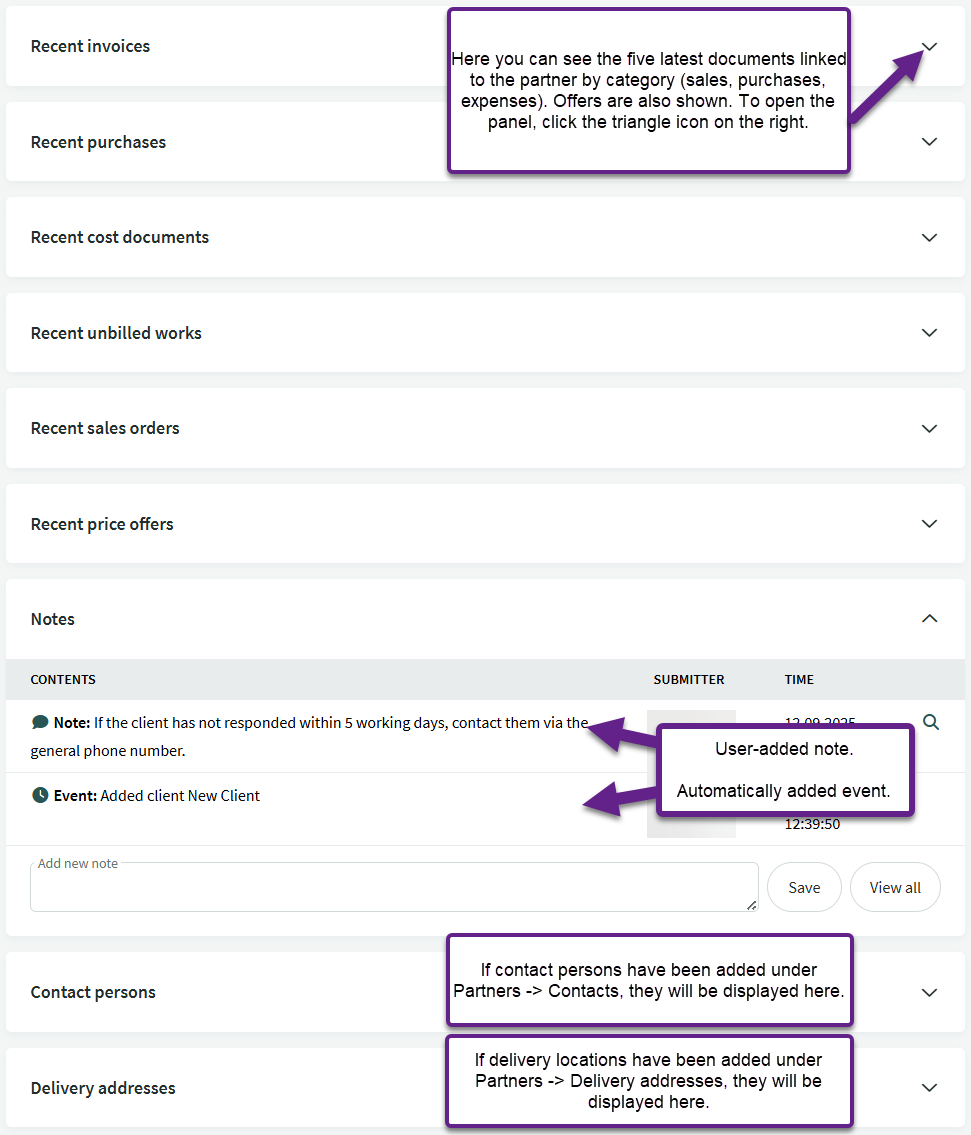Click the SUBMITTER column header
Screen dimensions: 971x1135
(688, 680)
